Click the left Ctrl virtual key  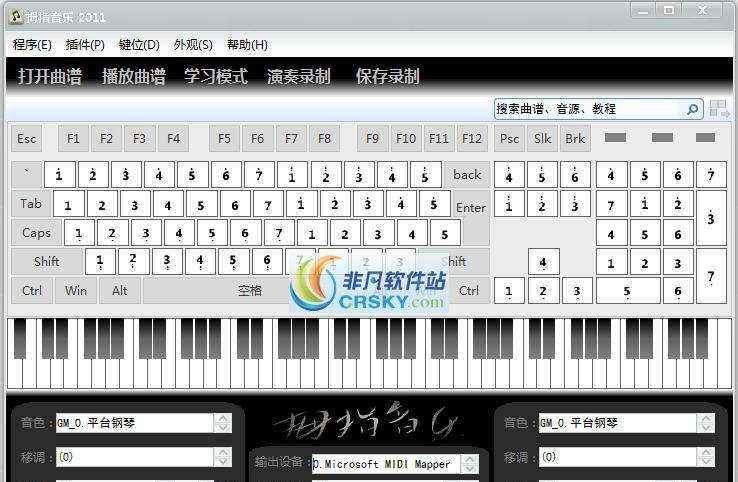(x=32, y=290)
